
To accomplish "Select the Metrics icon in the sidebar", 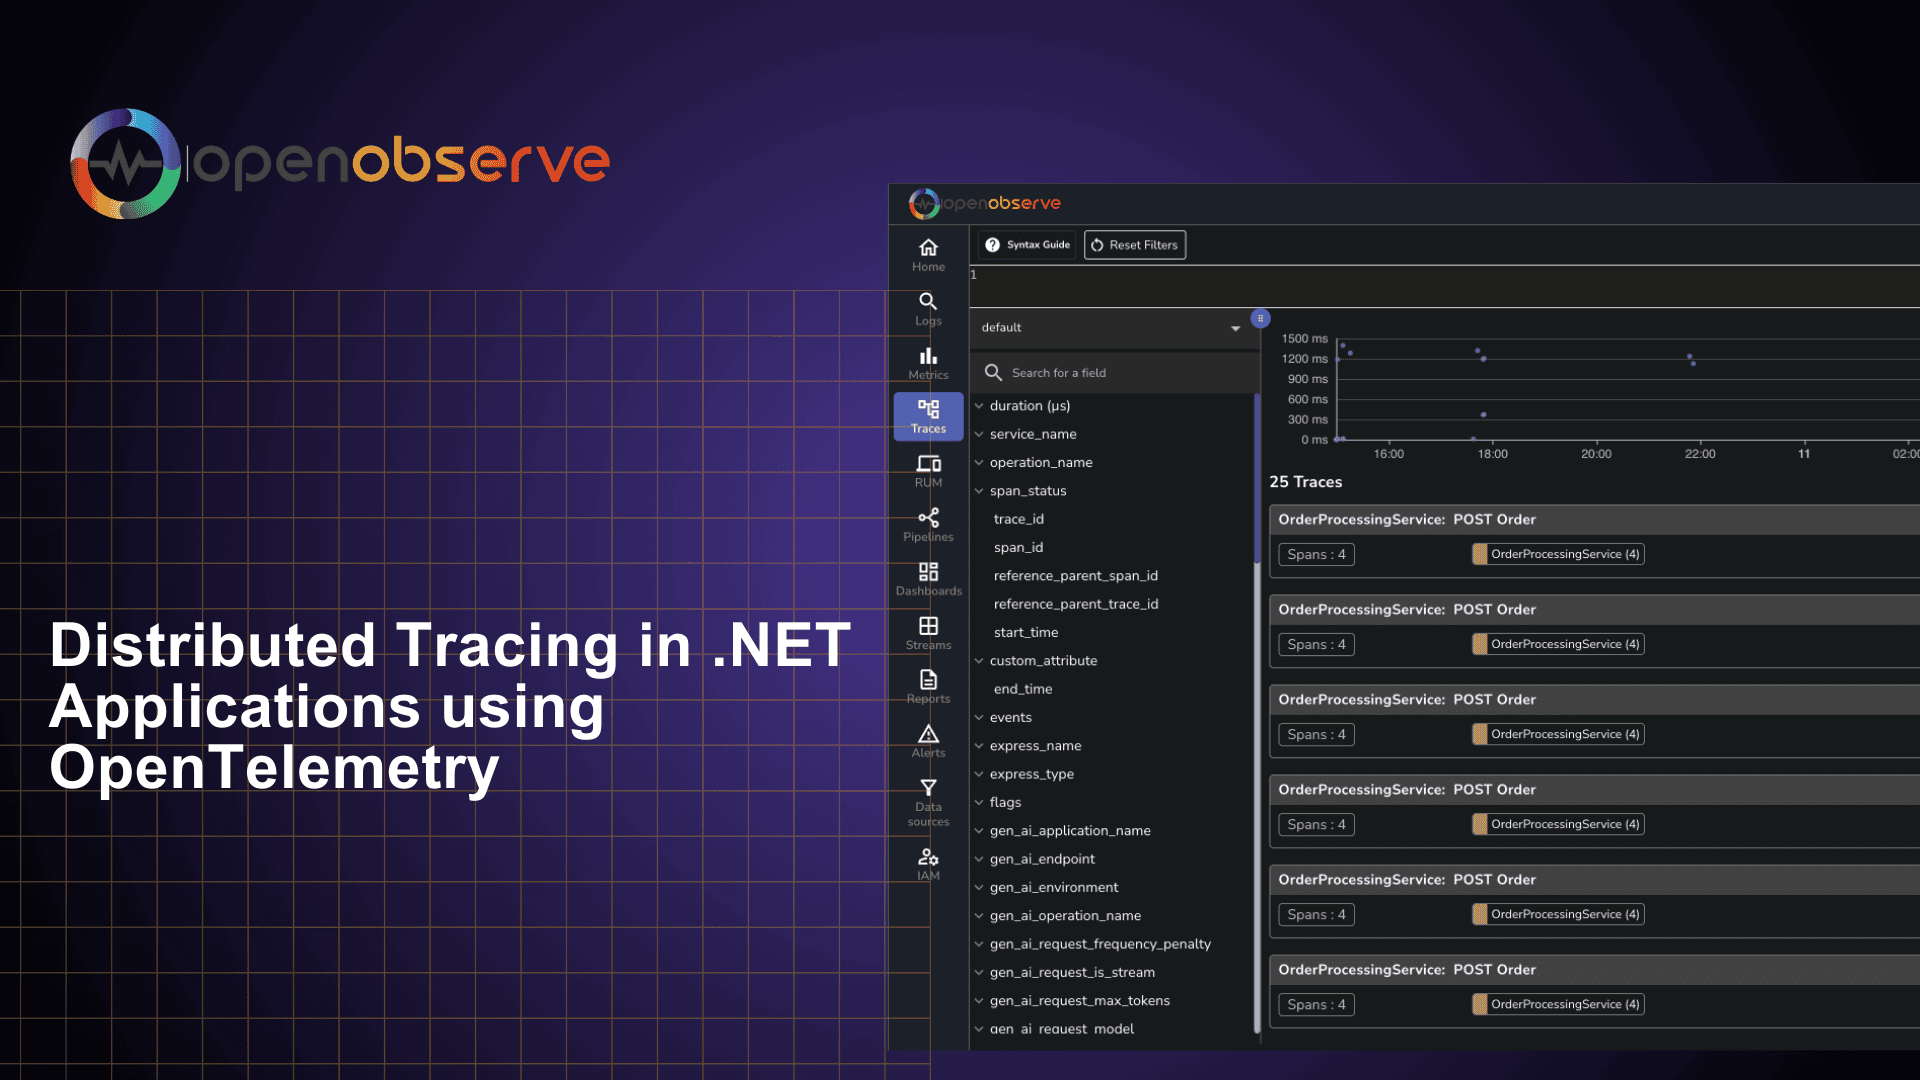I will pos(927,362).
